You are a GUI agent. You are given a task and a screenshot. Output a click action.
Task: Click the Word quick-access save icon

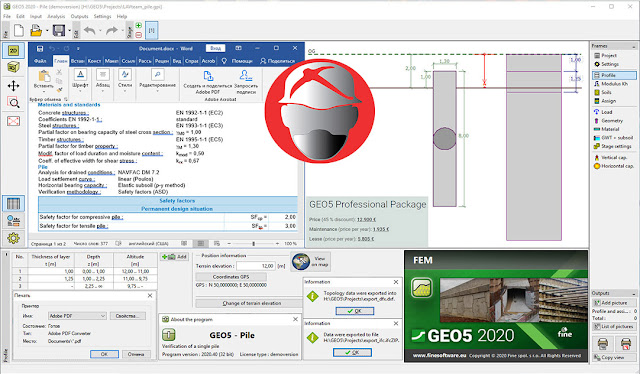[40, 49]
